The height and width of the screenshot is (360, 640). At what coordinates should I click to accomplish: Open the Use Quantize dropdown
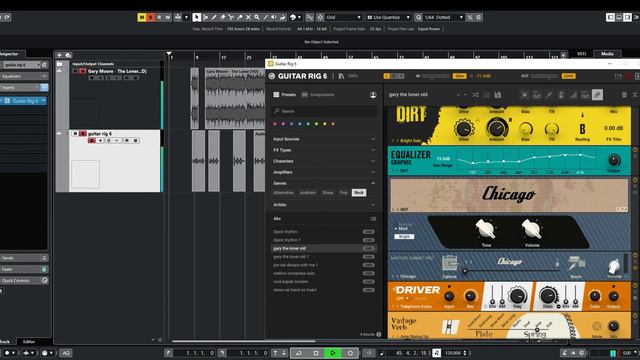(388, 17)
